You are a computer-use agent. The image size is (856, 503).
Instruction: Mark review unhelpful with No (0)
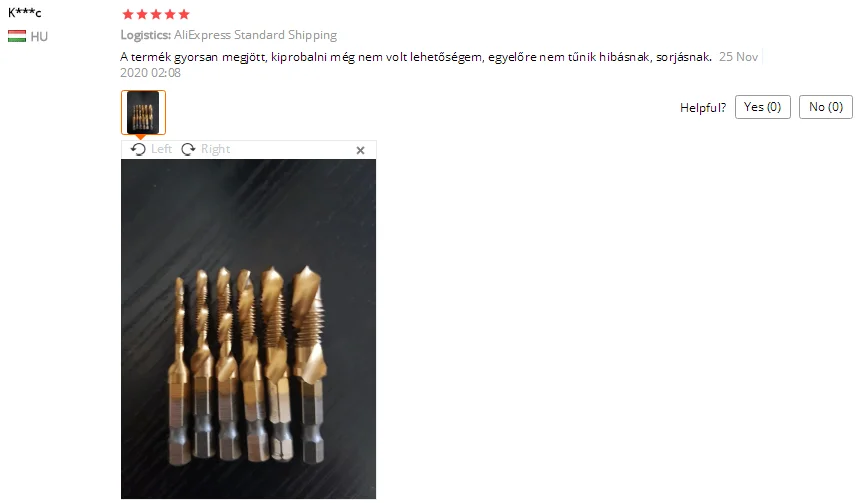point(826,107)
